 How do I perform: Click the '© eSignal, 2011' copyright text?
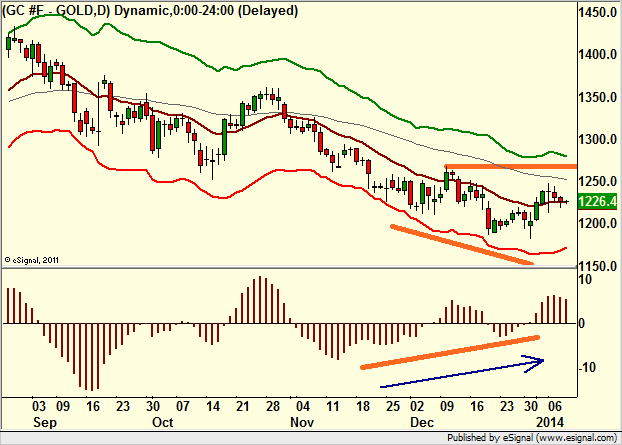pyautogui.click(x=31, y=261)
